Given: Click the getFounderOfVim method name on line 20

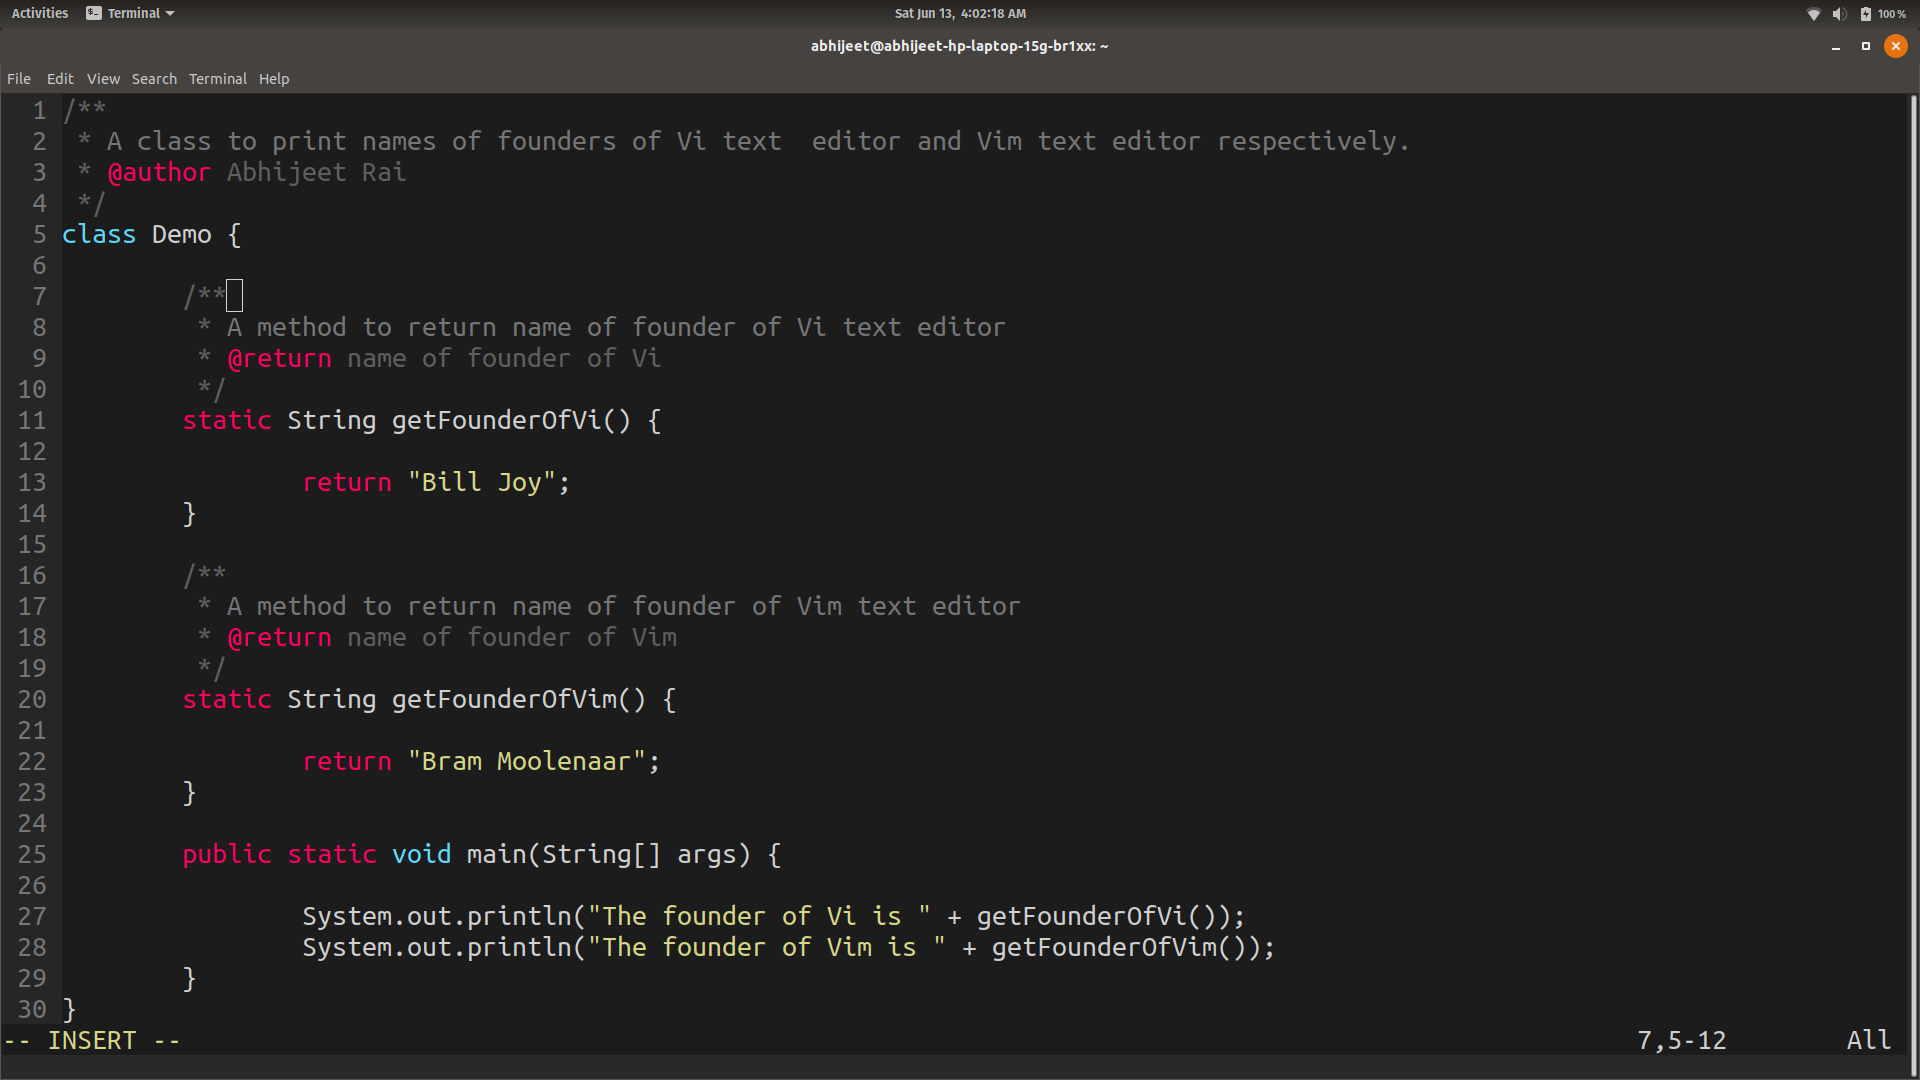Looking at the screenshot, I should [x=504, y=700].
